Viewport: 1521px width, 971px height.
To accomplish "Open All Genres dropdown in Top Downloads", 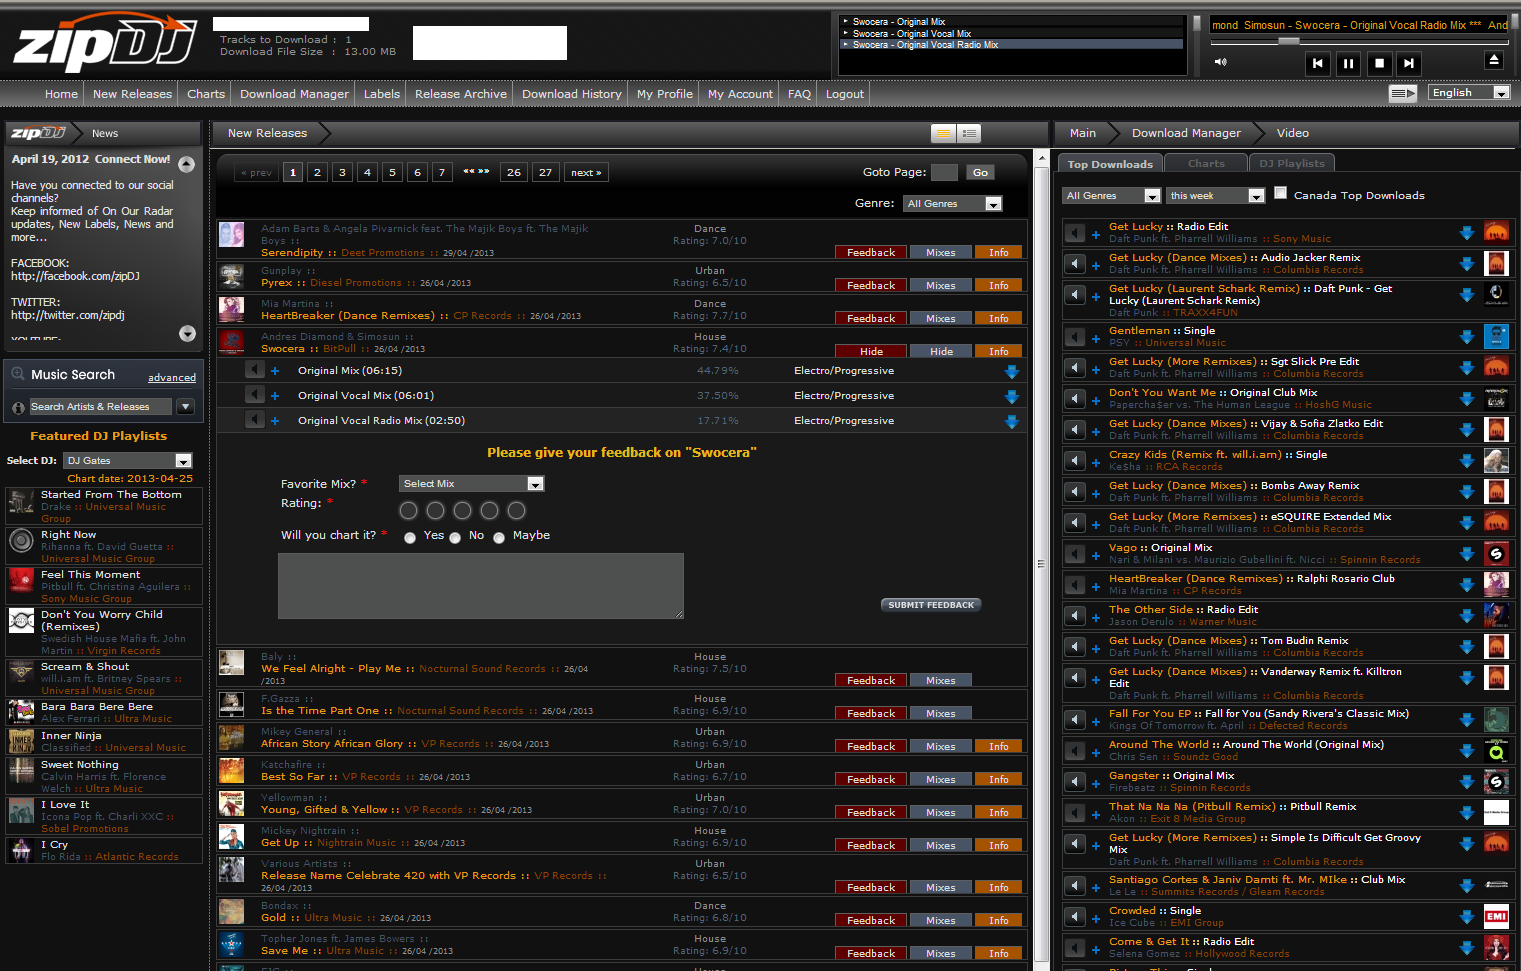I will (x=1111, y=196).
